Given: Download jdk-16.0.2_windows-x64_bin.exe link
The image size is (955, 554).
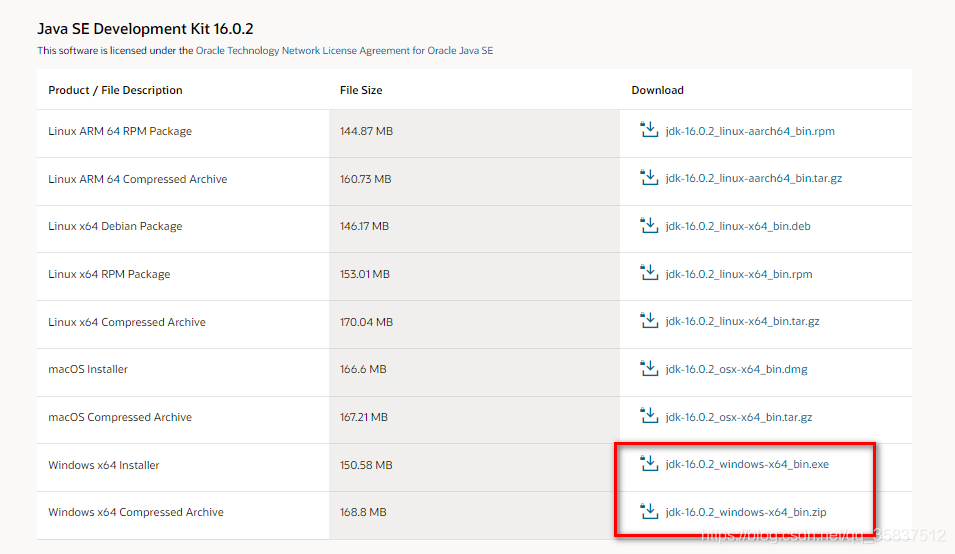Looking at the screenshot, I should (747, 465).
